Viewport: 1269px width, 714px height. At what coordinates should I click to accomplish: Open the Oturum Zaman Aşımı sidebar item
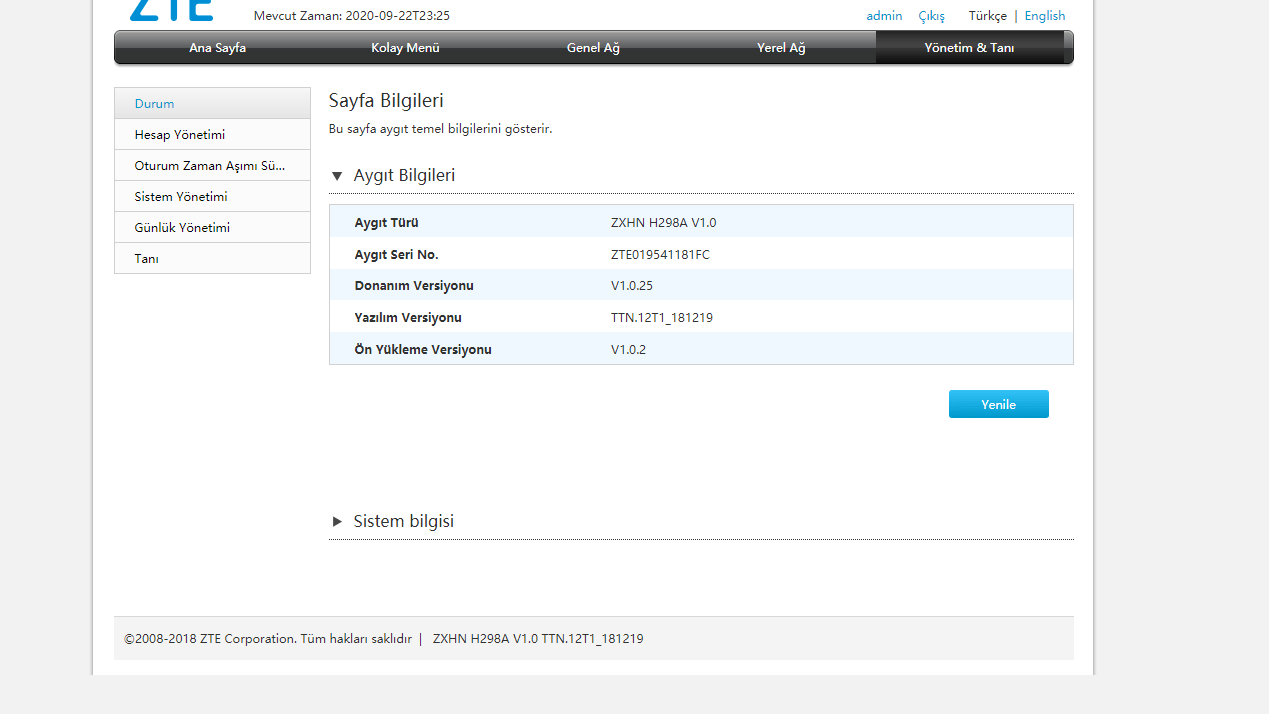(x=212, y=165)
